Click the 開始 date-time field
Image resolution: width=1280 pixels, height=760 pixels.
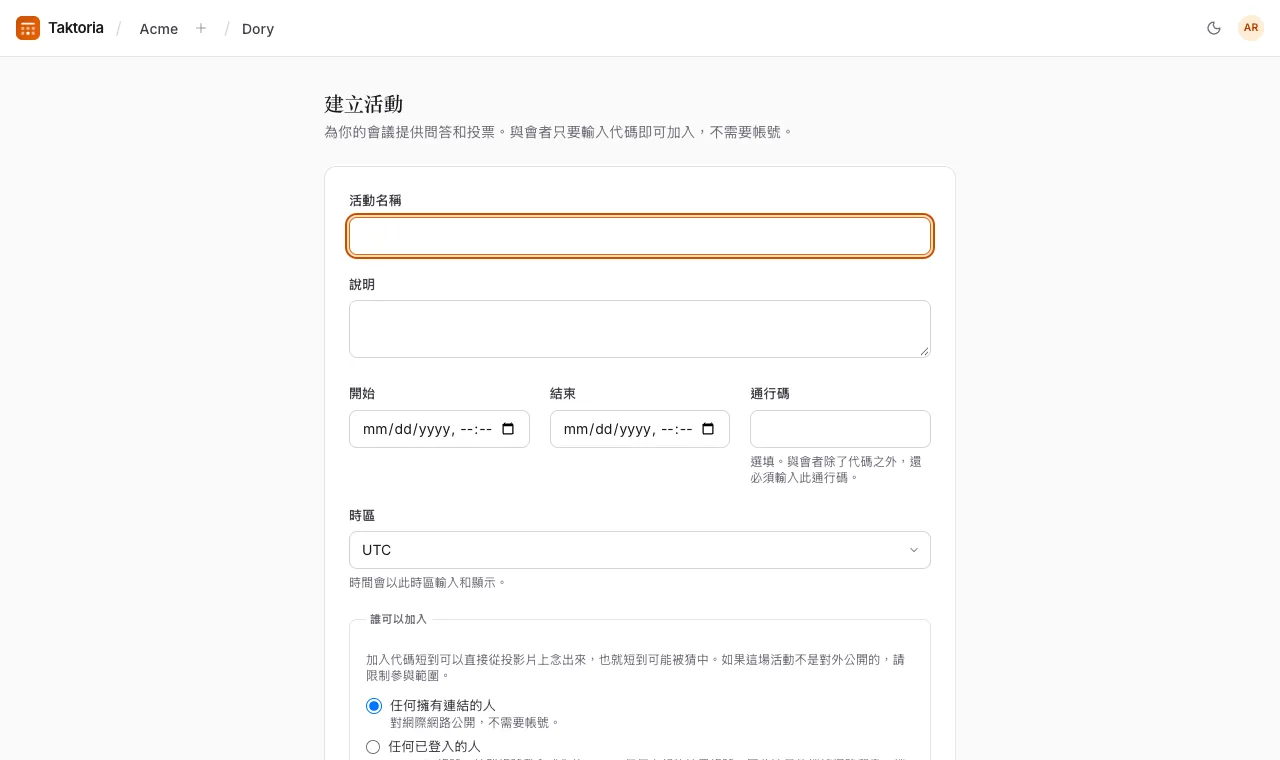click(439, 429)
